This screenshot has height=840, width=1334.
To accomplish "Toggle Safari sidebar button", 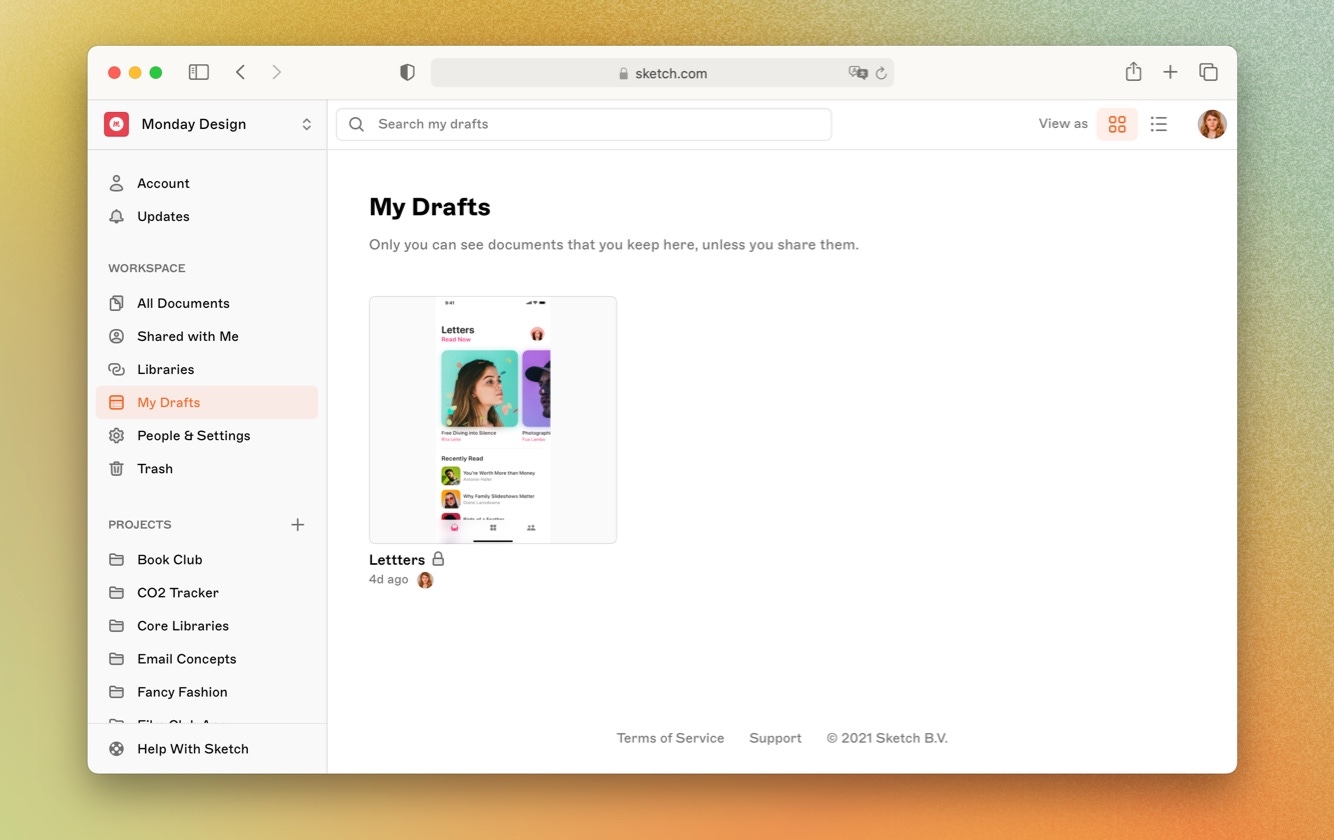I will tap(199, 72).
